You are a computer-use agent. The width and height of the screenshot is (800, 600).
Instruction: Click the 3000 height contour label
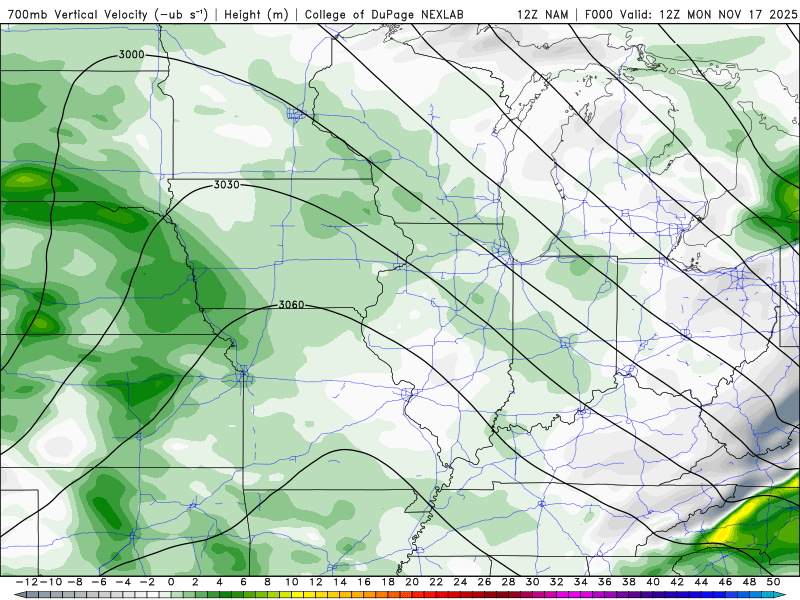[x=131, y=55]
